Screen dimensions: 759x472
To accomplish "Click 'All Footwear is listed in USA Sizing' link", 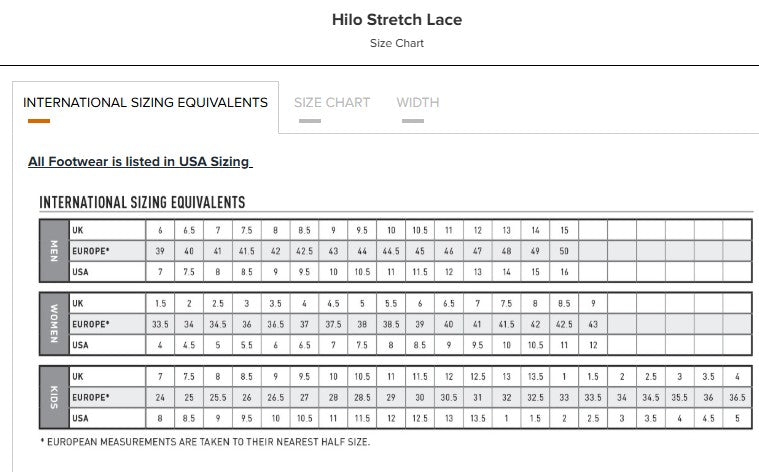I will point(140,162).
